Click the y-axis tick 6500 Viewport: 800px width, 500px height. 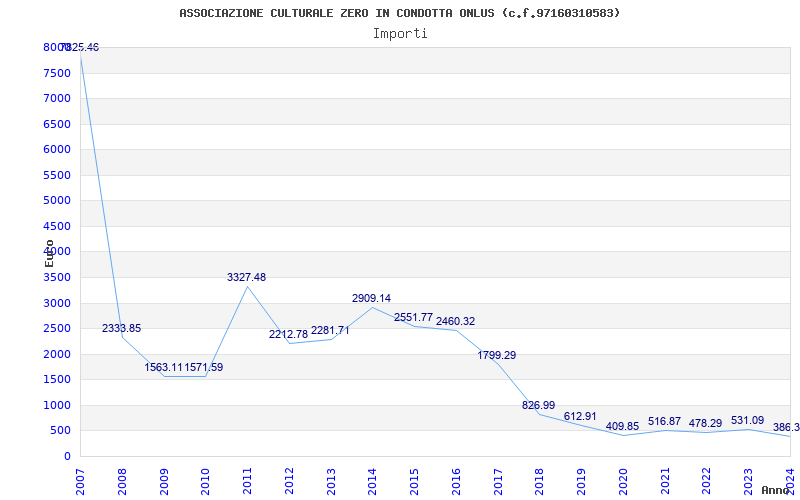click(57, 124)
